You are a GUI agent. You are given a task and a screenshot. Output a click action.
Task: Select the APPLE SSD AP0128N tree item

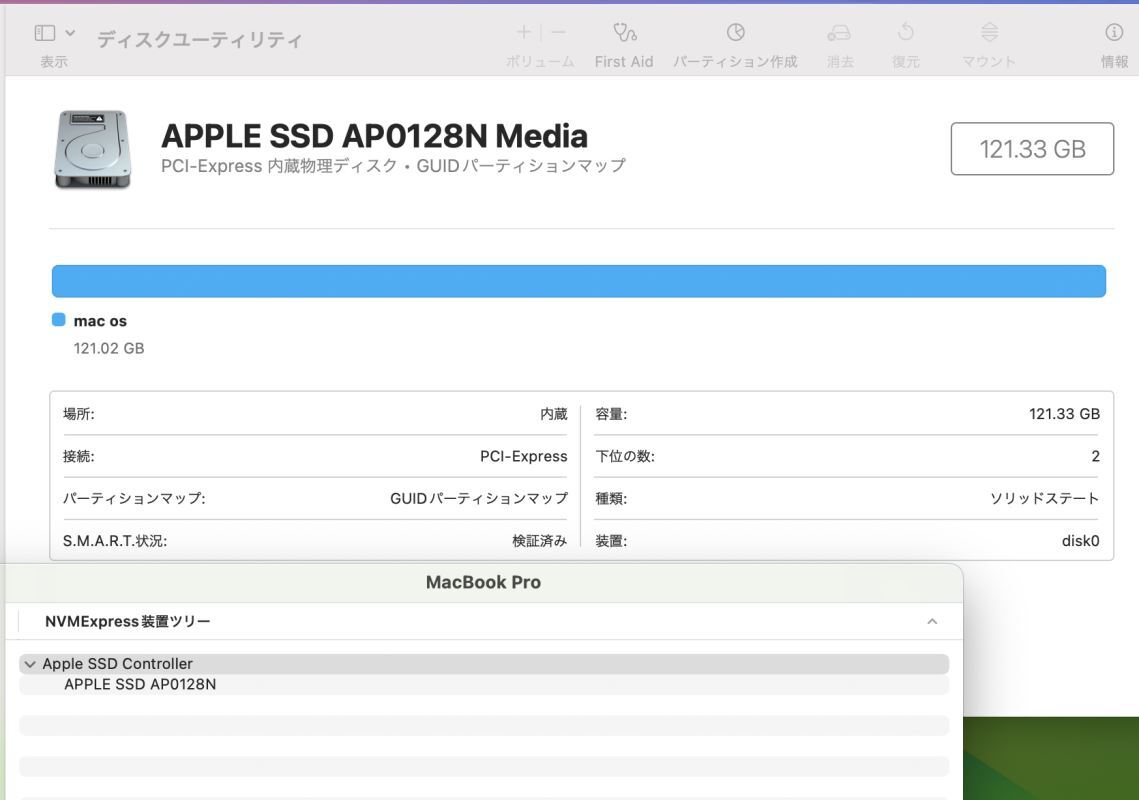[140, 684]
